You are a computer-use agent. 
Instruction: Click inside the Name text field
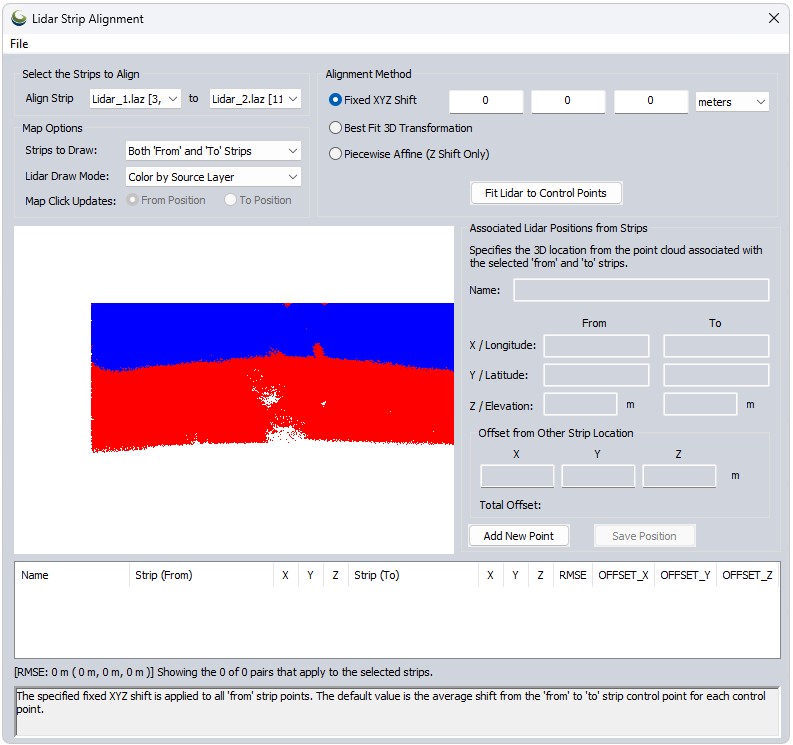click(641, 290)
